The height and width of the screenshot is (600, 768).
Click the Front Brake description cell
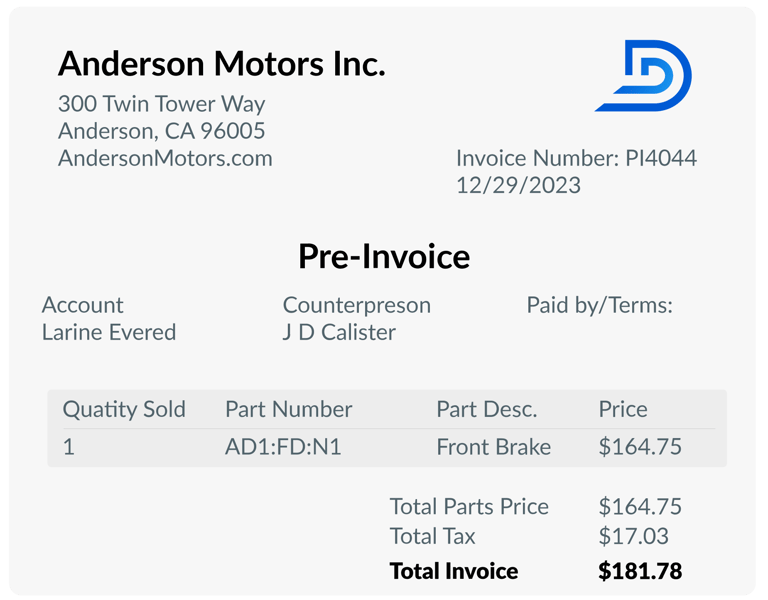coord(494,447)
